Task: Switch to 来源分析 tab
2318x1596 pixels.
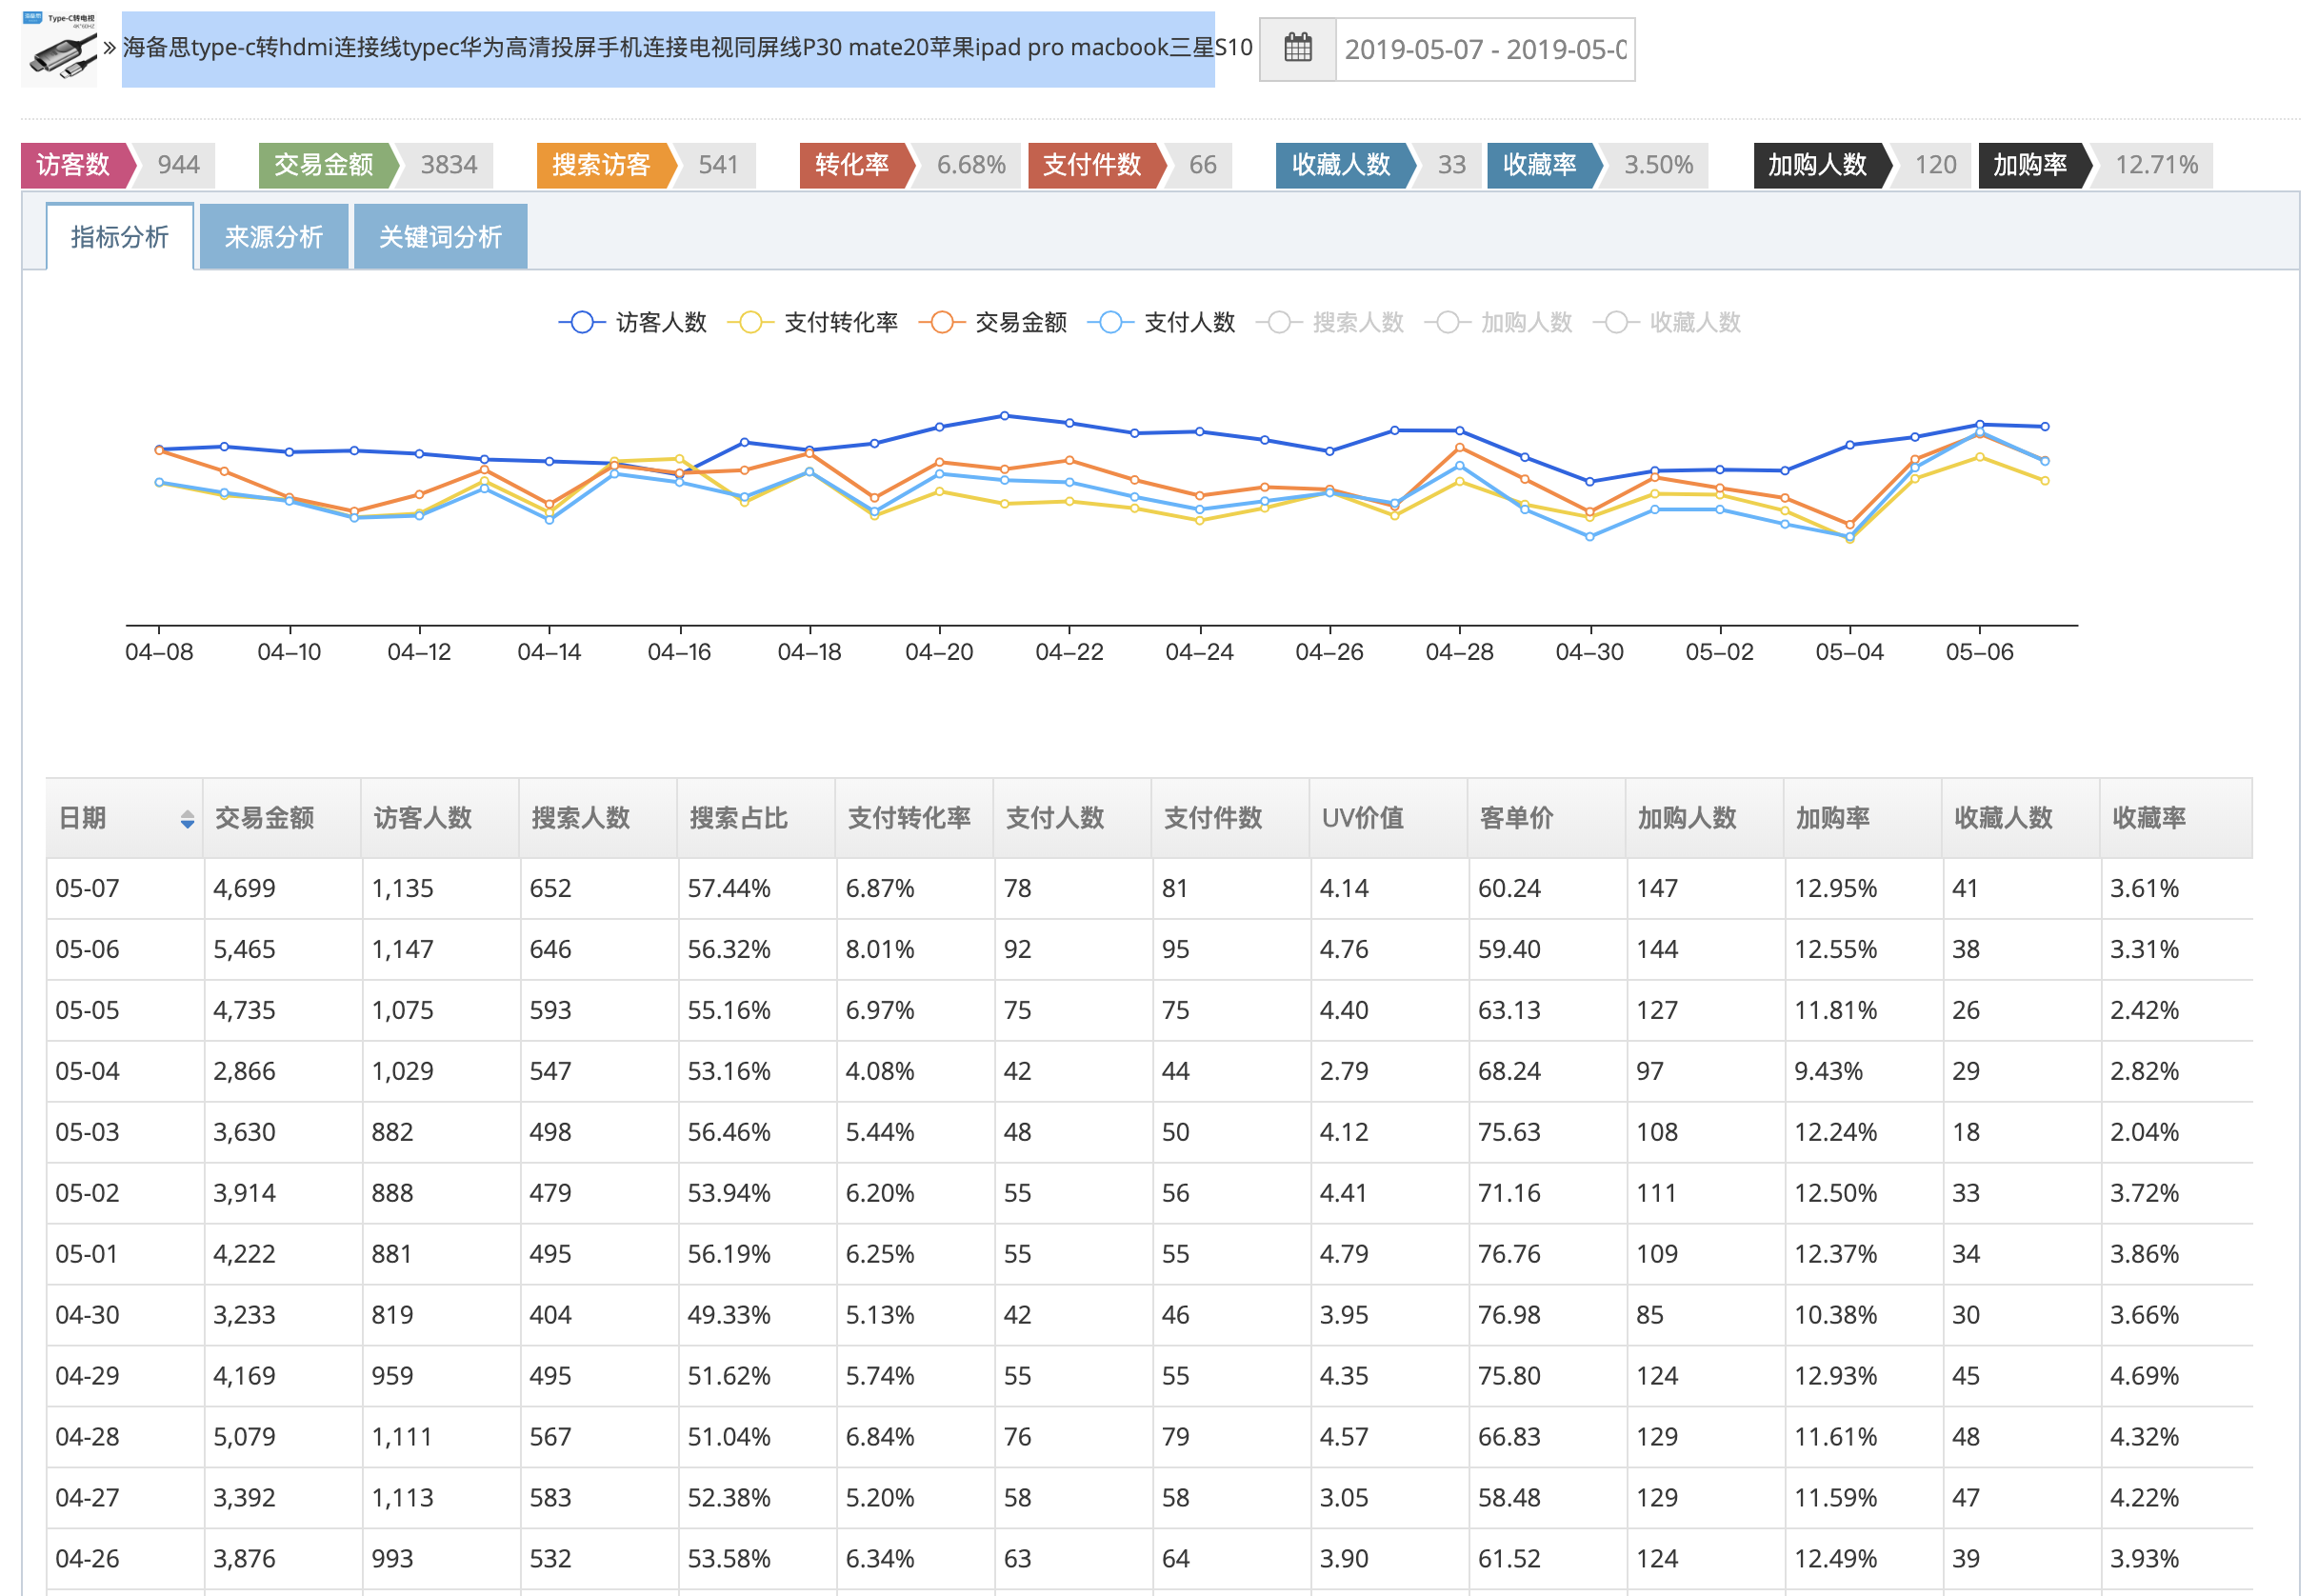Action: (273, 237)
